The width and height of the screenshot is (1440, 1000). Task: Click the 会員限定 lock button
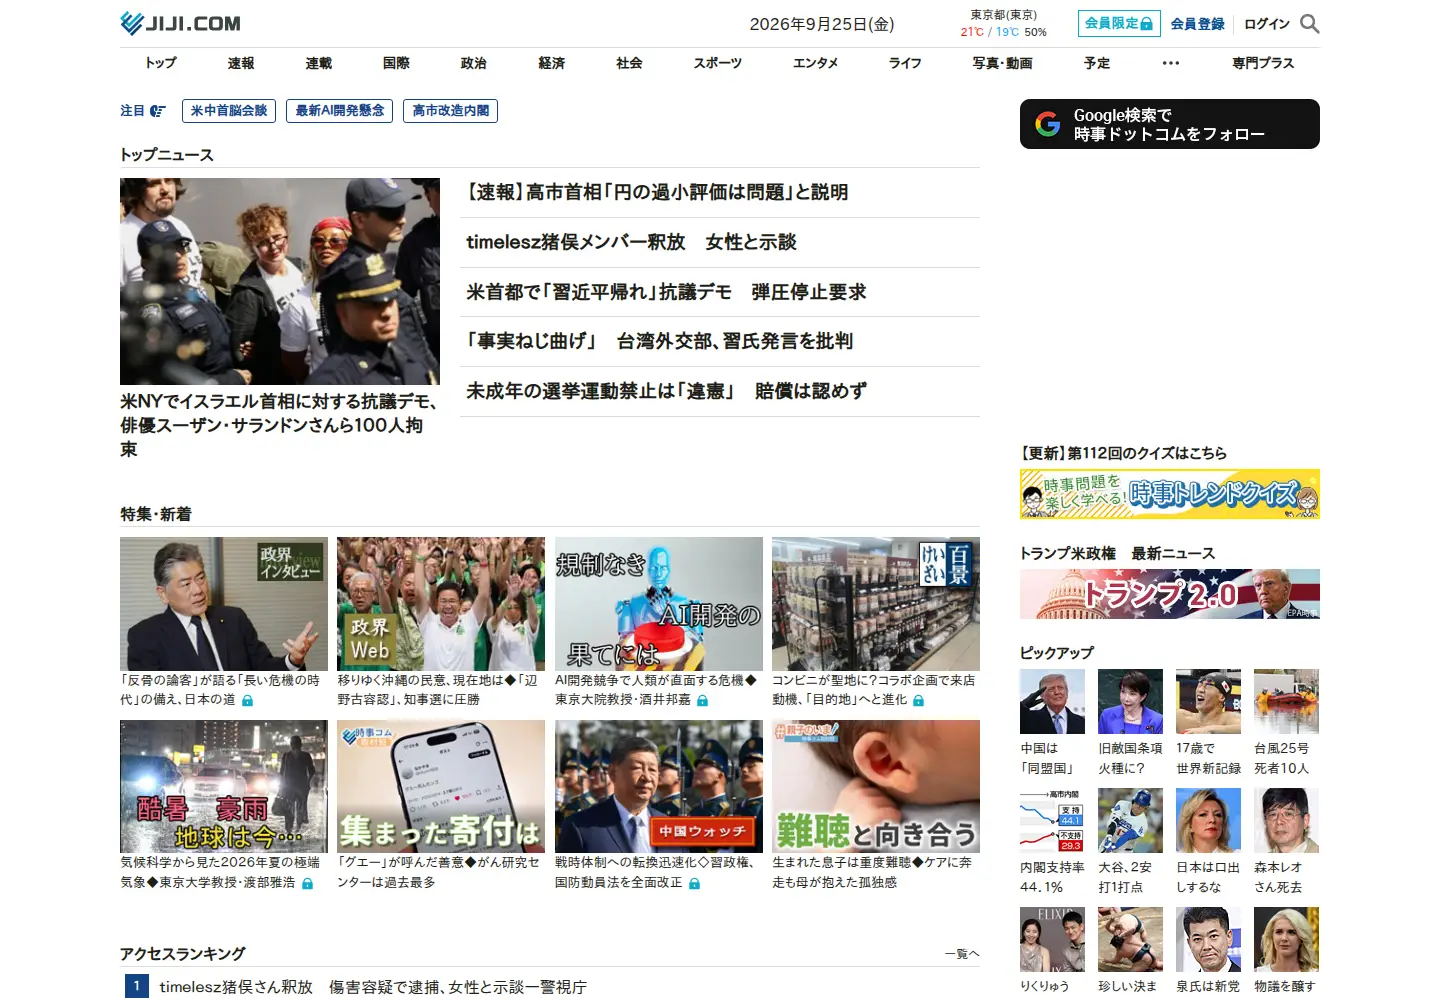(x=1118, y=23)
